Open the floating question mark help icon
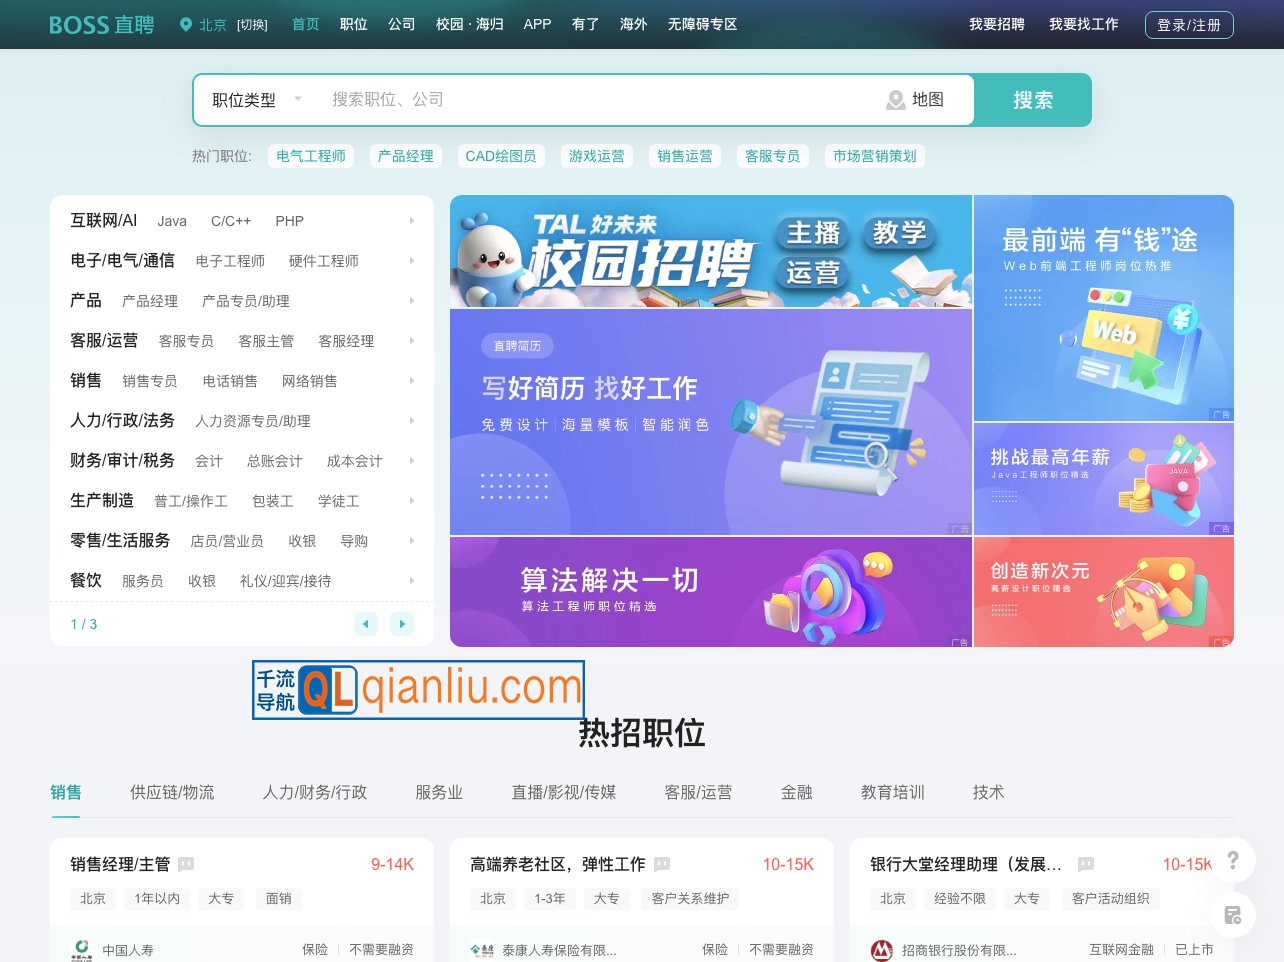 pos(1232,860)
